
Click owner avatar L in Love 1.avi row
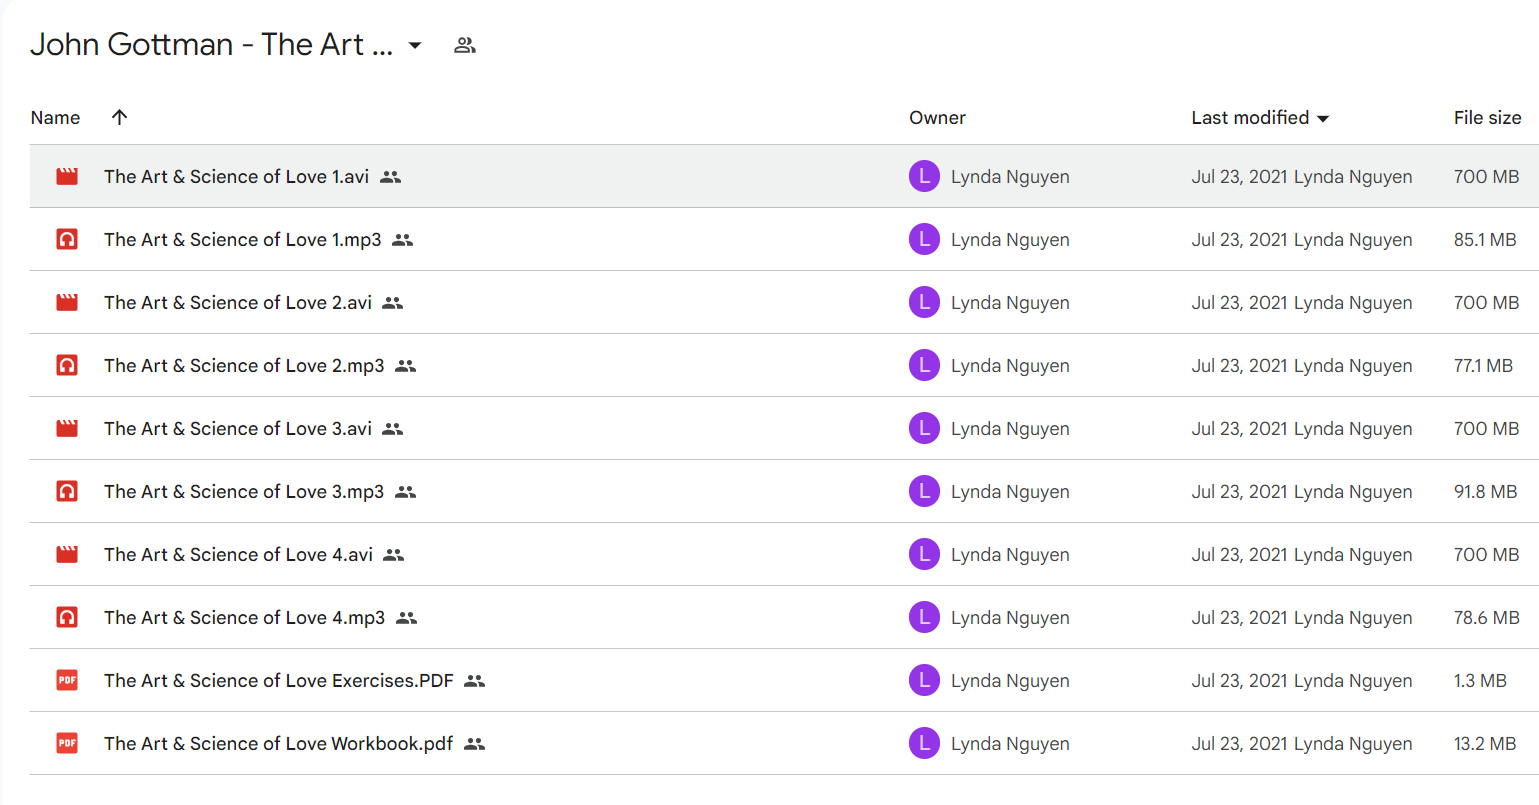point(924,177)
